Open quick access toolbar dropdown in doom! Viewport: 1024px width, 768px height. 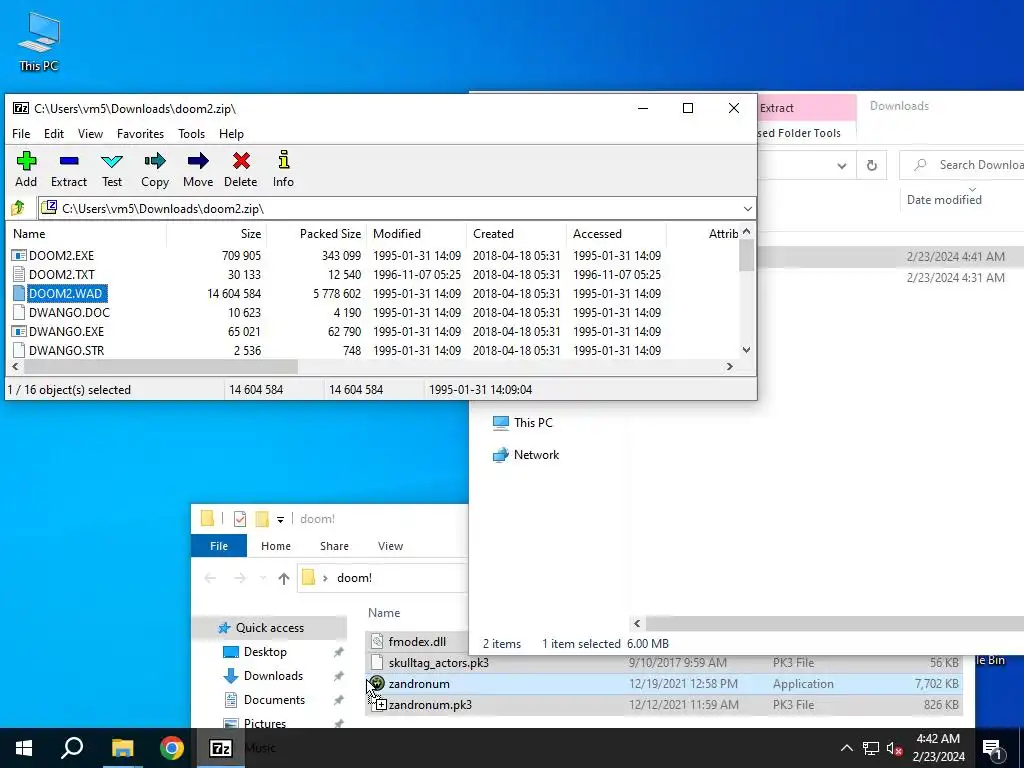coord(280,520)
